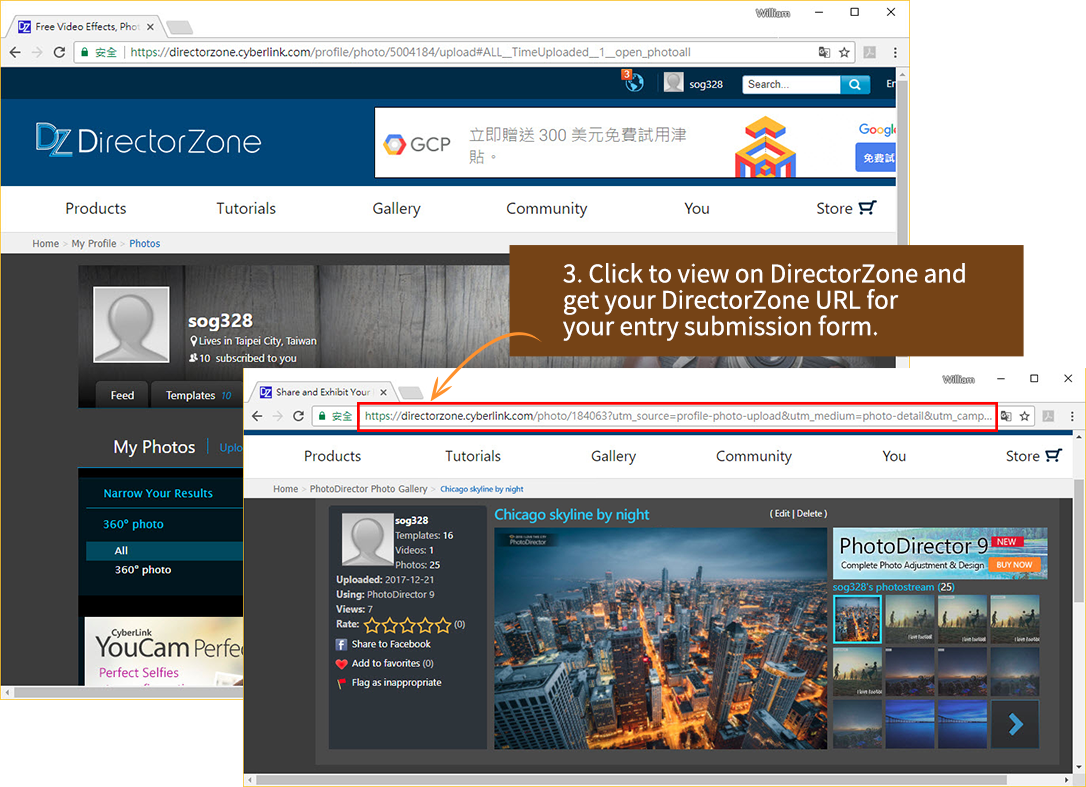Click the Edit link for the photo
Viewport: 1086px width, 787px height.
click(781, 514)
